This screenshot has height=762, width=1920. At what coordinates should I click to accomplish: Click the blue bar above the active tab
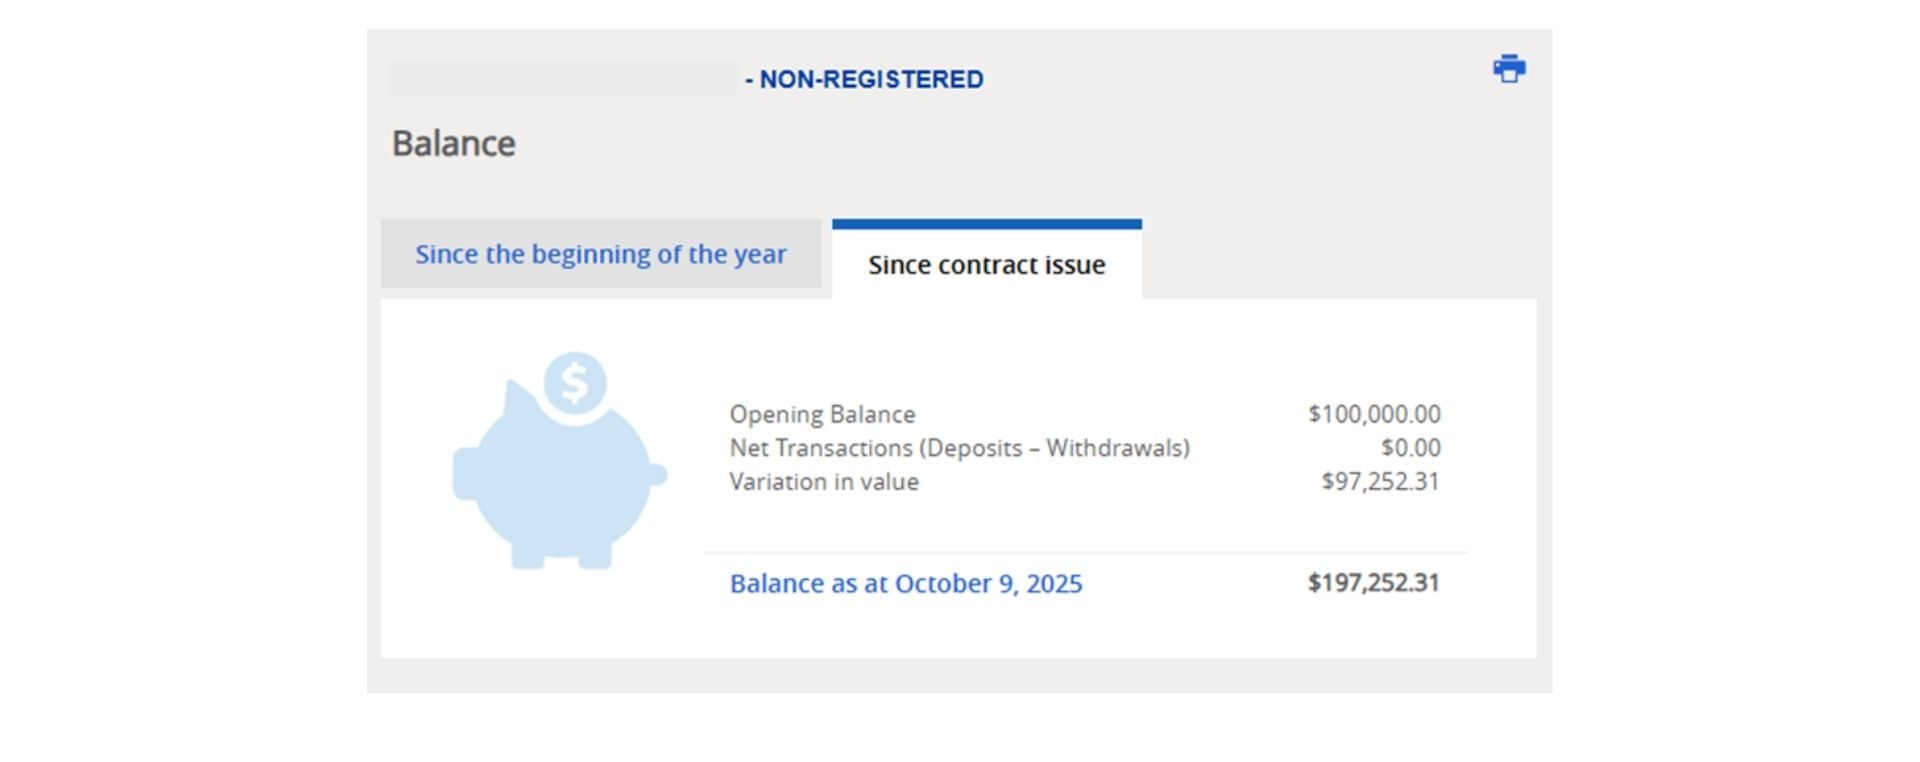986,224
